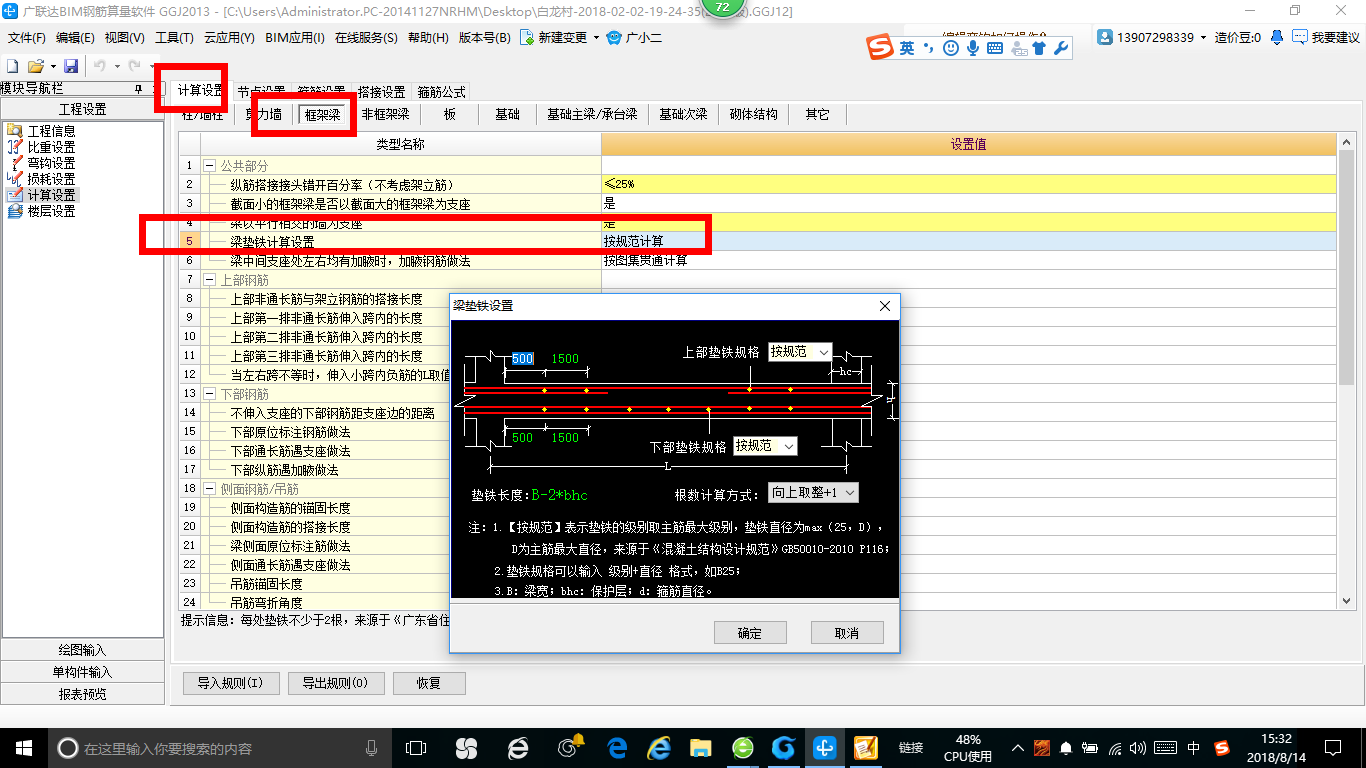
Task: Close the 梁垫铁设置 dialog
Action: [x=884, y=306]
